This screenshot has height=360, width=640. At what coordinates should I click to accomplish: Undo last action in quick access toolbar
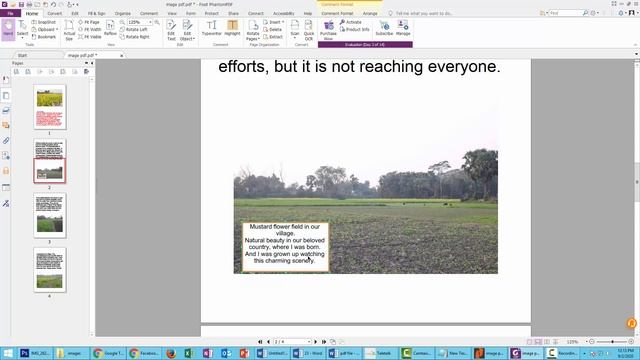53,4
